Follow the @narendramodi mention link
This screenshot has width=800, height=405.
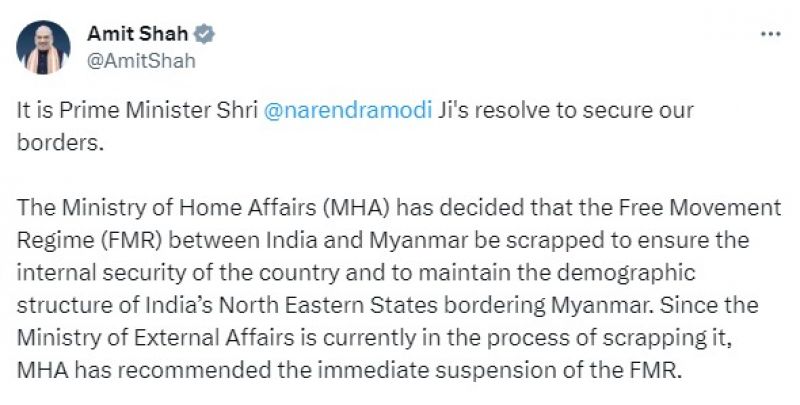[347, 112]
